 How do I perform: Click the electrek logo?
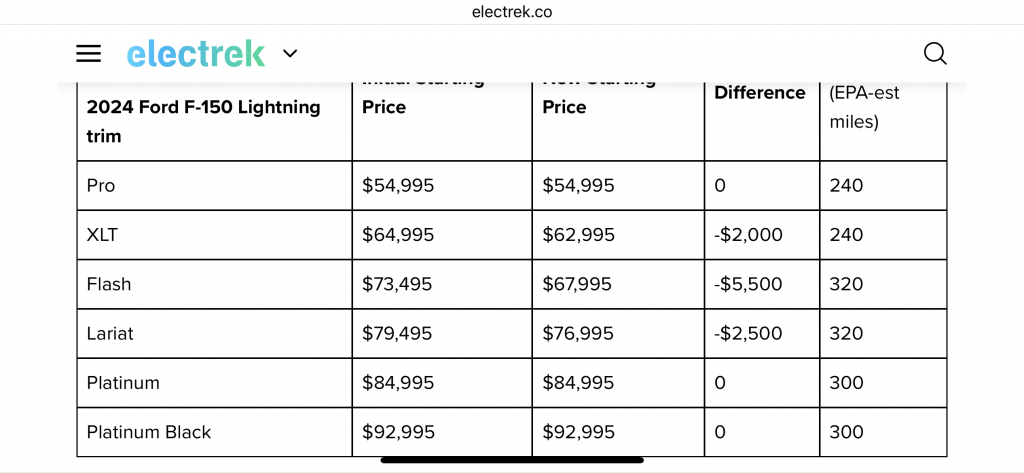click(x=196, y=54)
